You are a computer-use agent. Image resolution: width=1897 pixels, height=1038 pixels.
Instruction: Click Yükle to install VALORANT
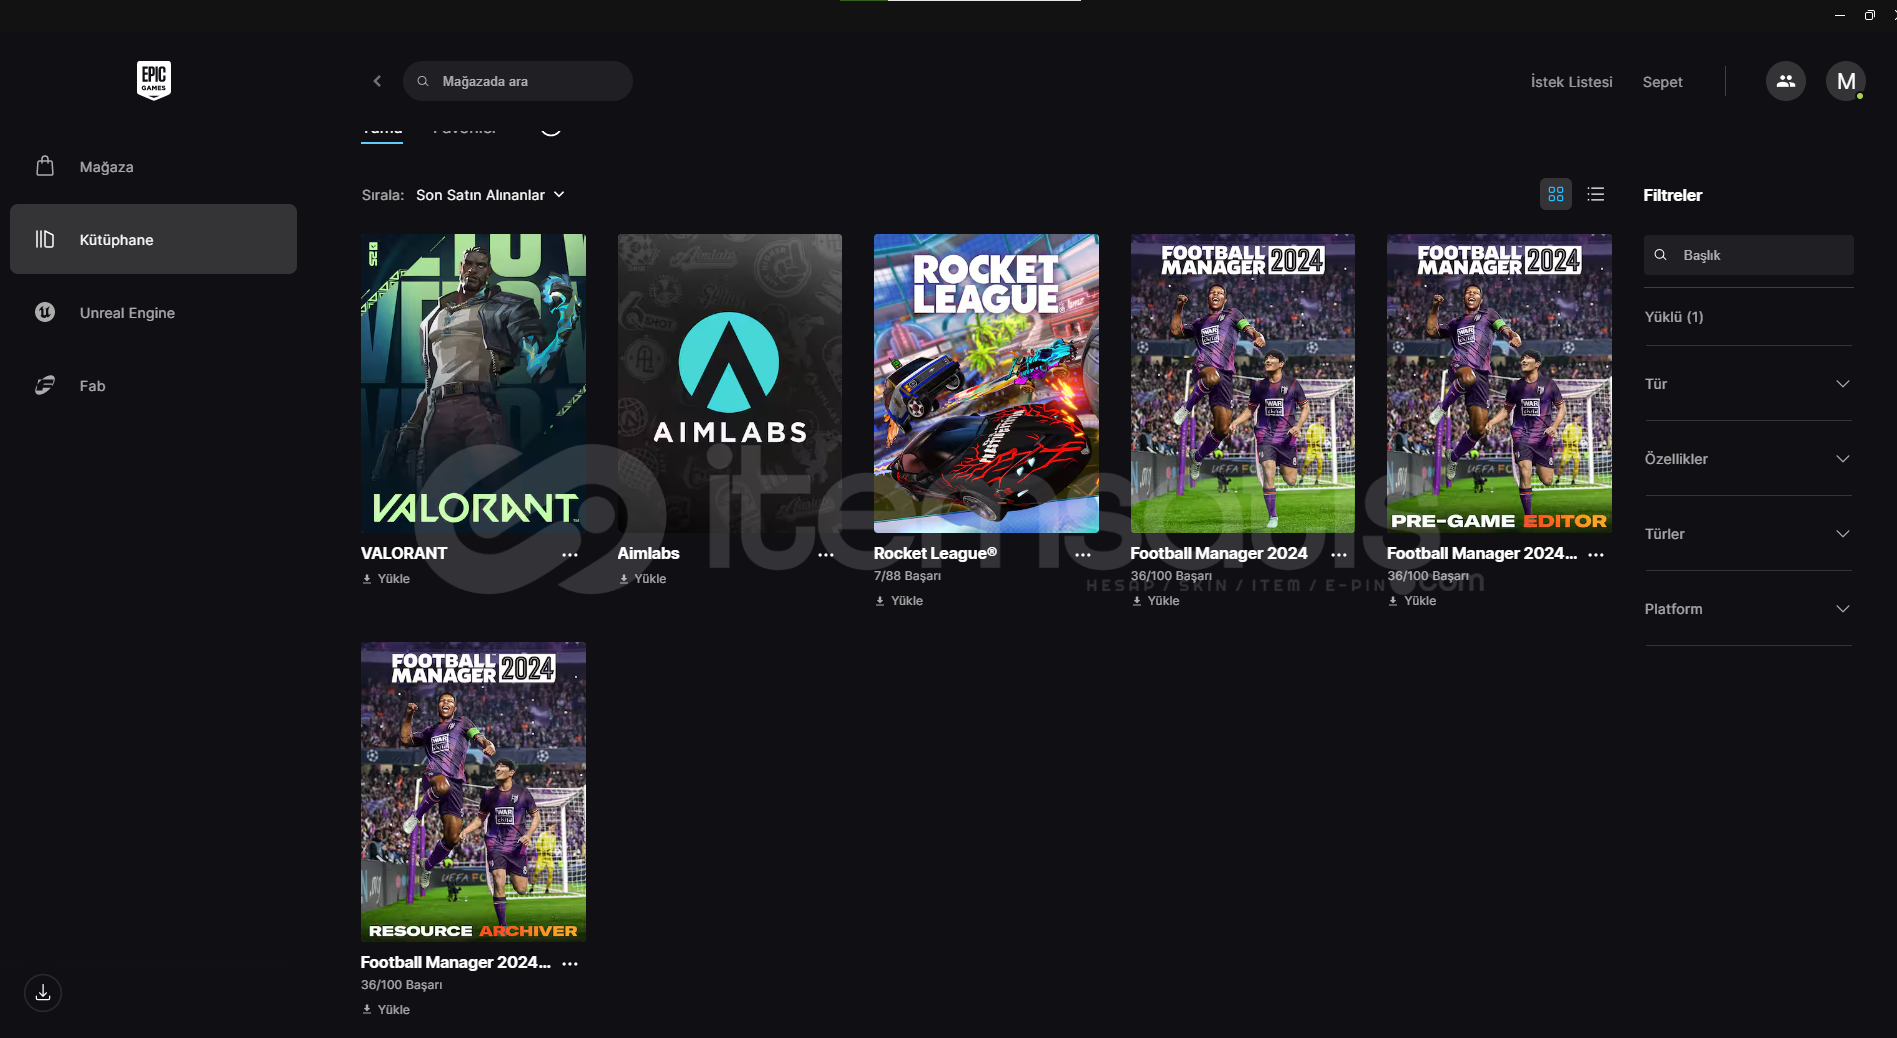[386, 579]
